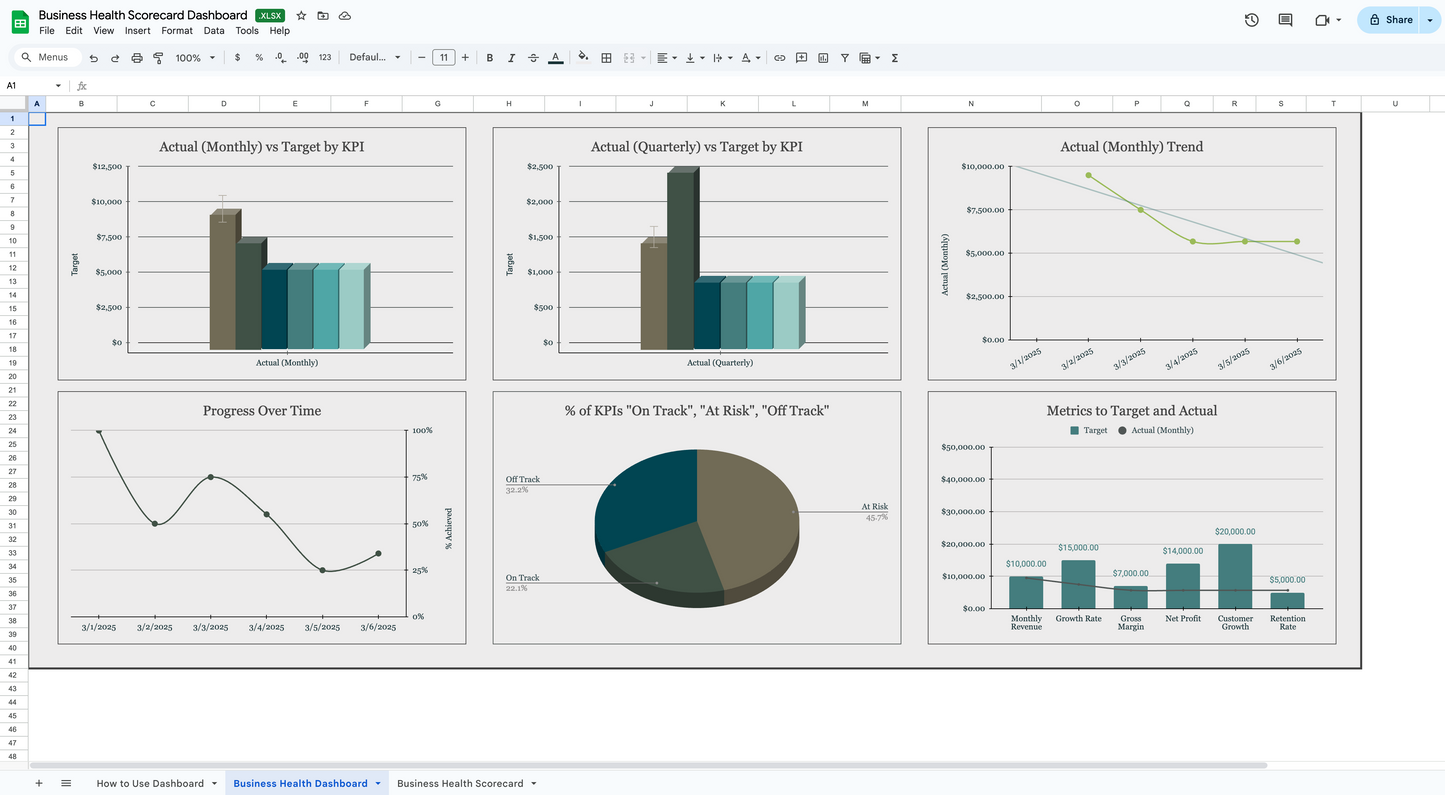Click the insert link icon
This screenshot has height=795, width=1445.
(x=780, y=58)
